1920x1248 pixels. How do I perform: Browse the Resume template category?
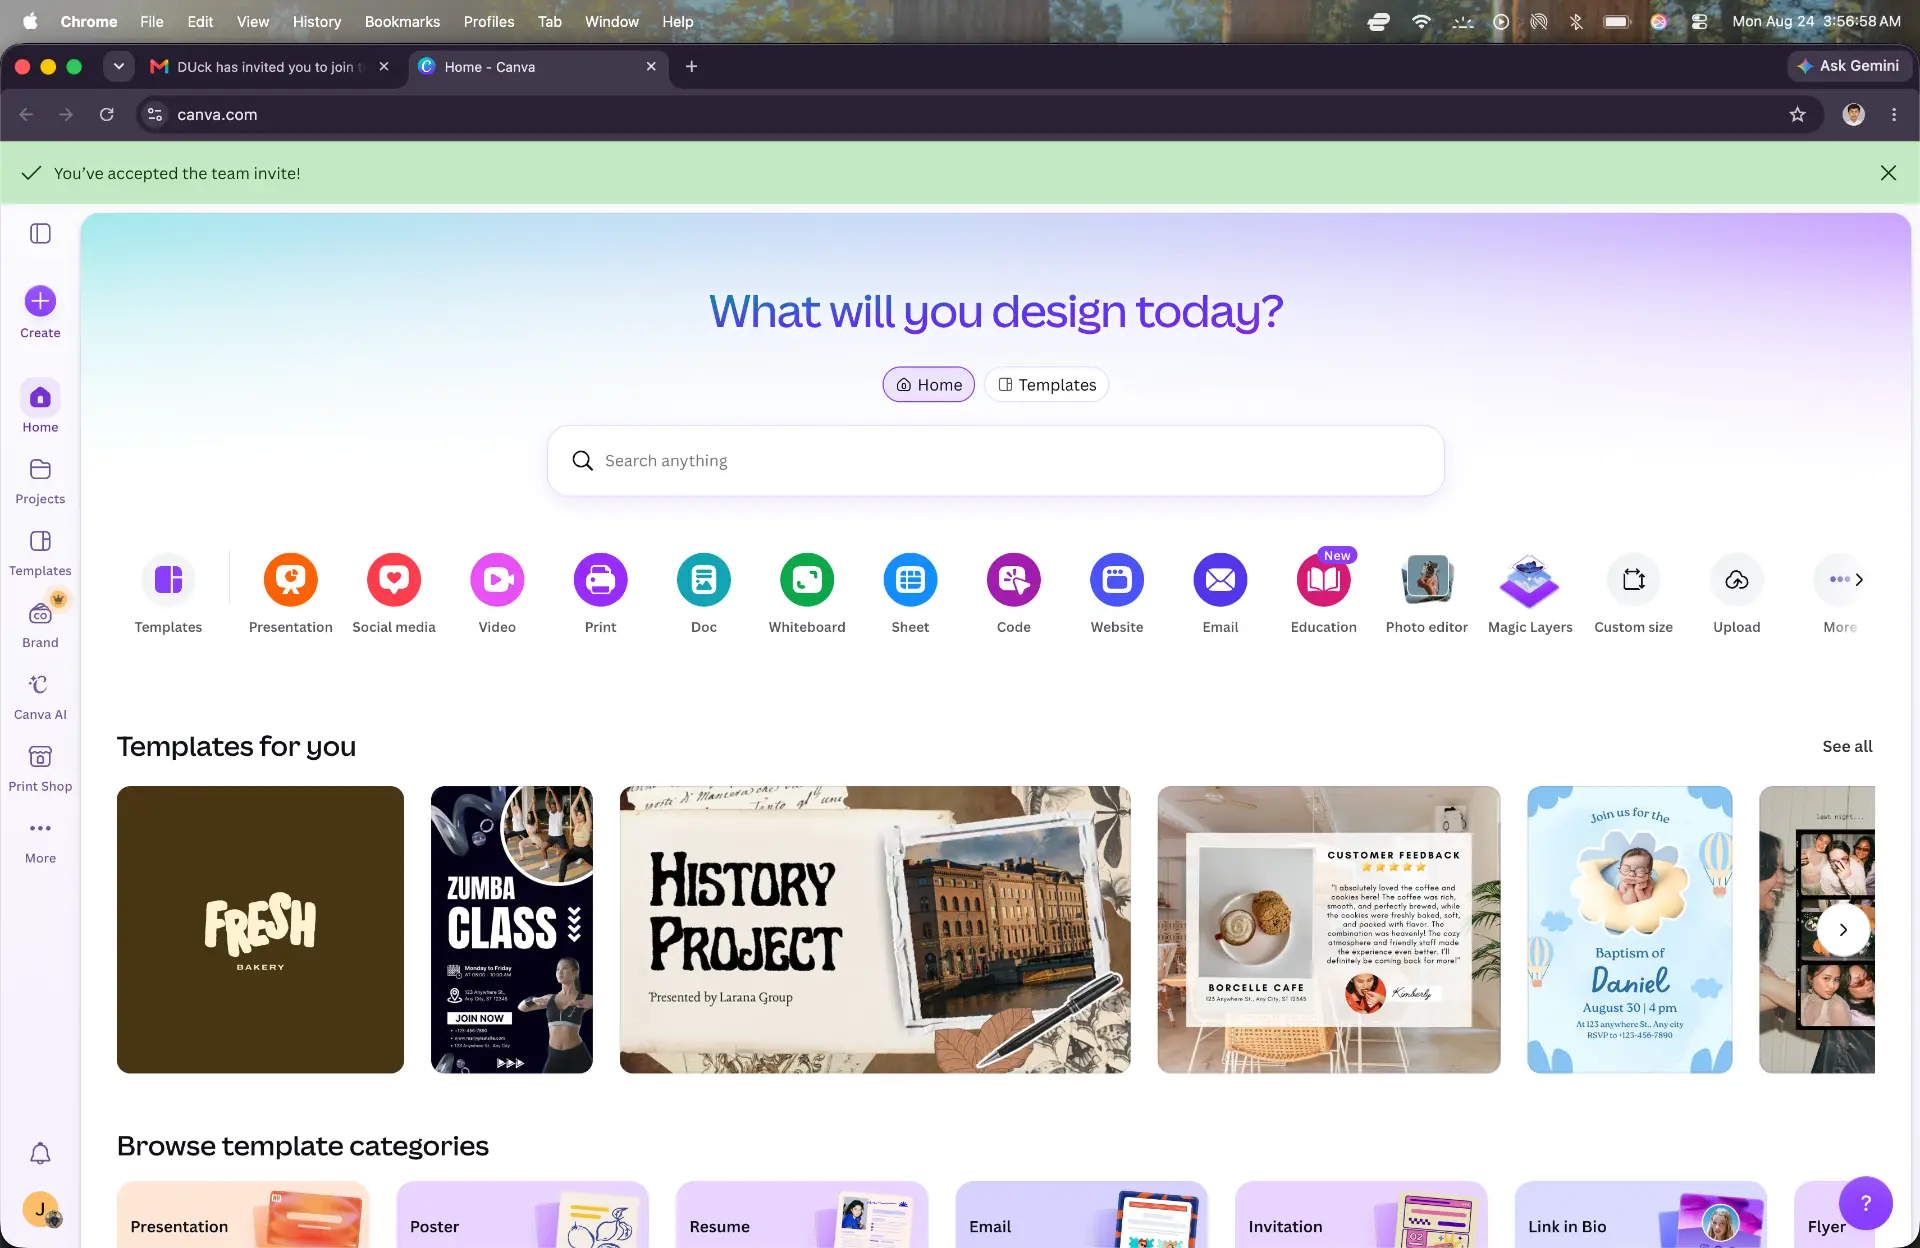click(802, 1214)
